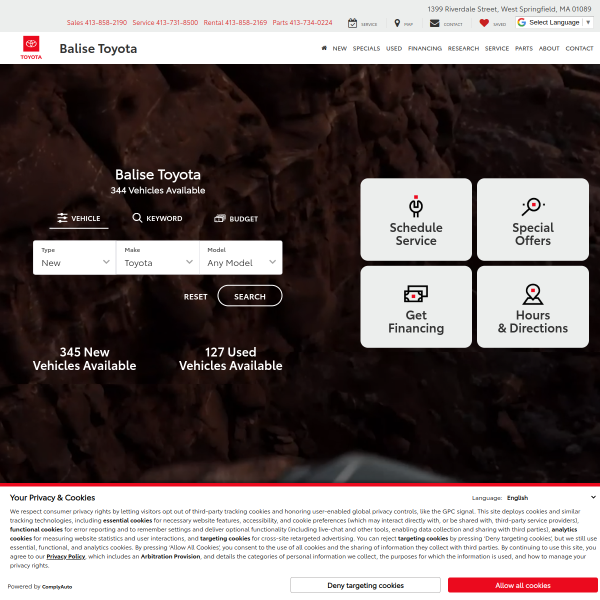Screen dimensions: 600x600
Task: Switch to the Budget search tab
Action: coord(236,218)
